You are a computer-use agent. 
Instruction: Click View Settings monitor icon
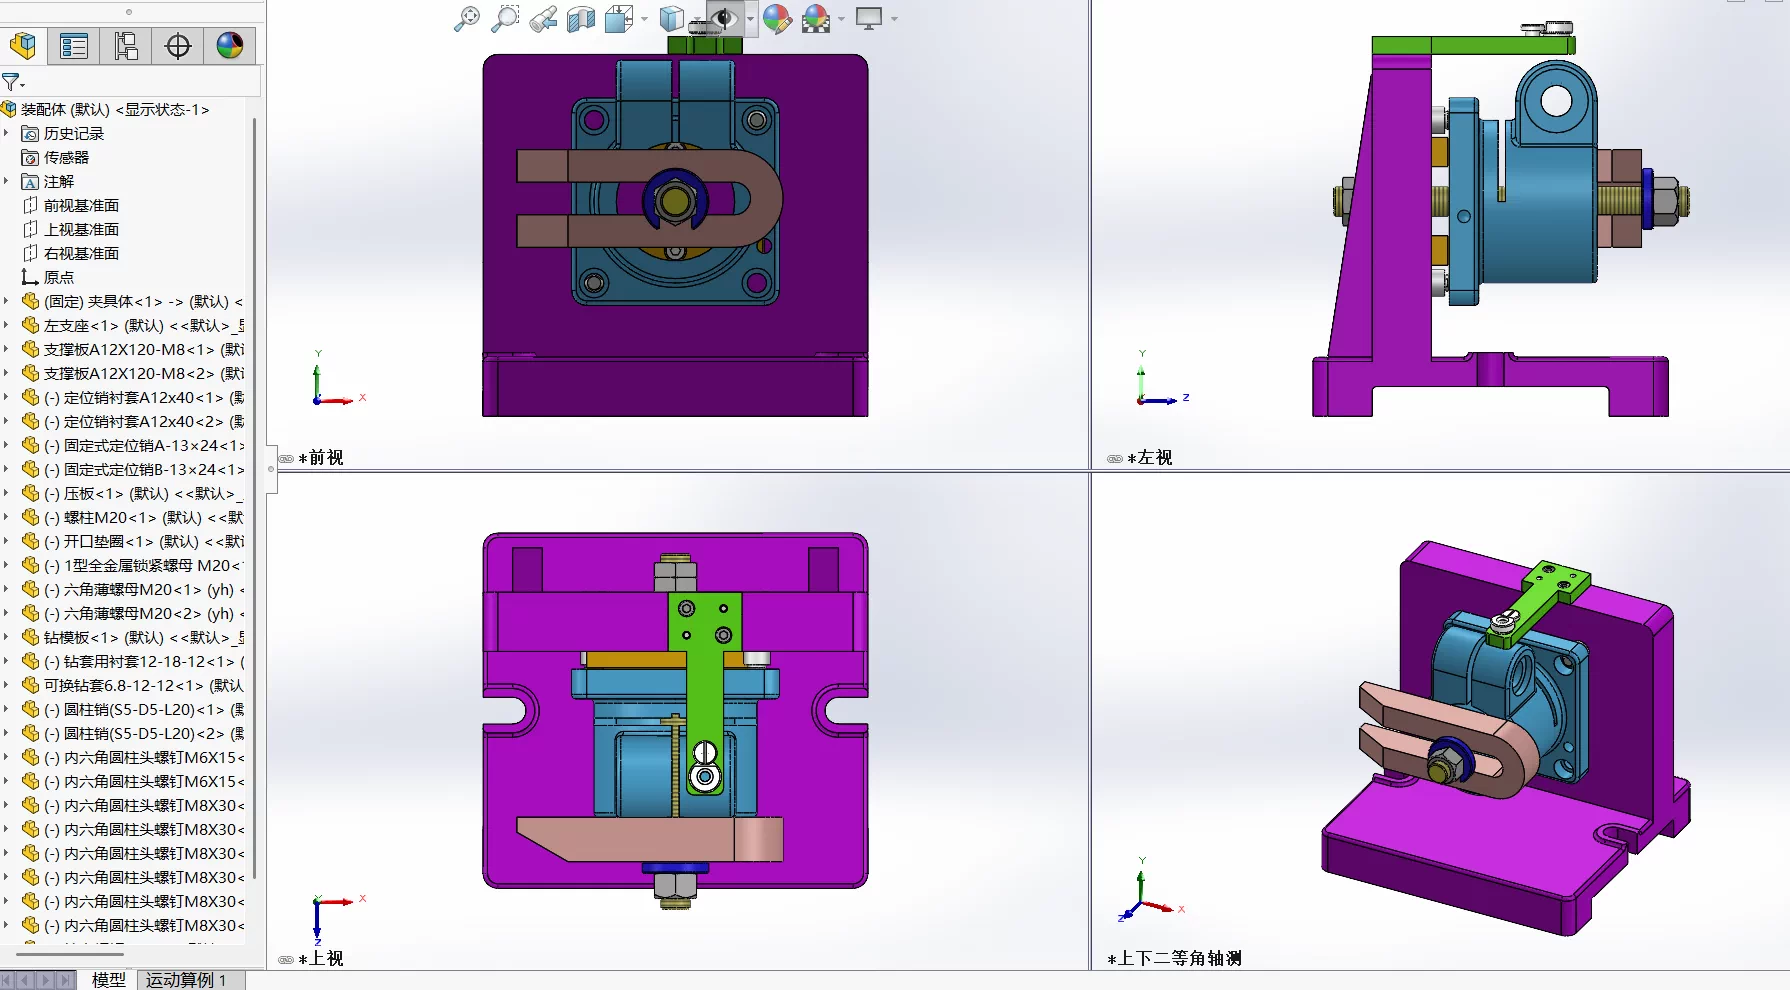869,19
